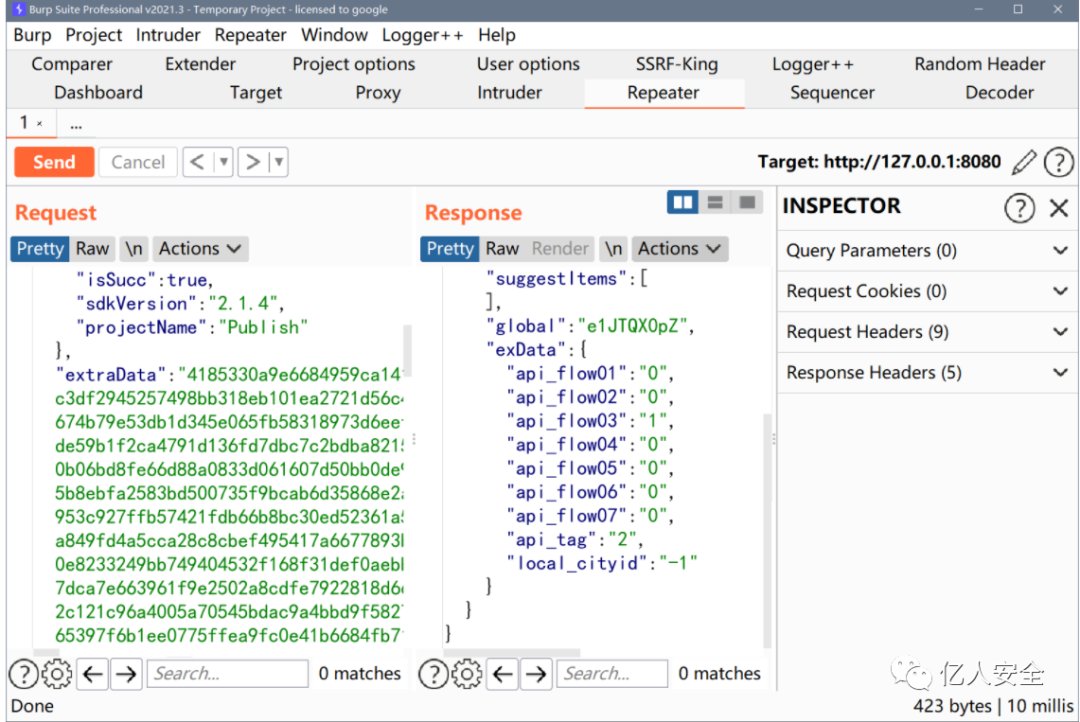Open Response Actions dropdown
The height and width of the screenshot is (722, 1080).
679,249
